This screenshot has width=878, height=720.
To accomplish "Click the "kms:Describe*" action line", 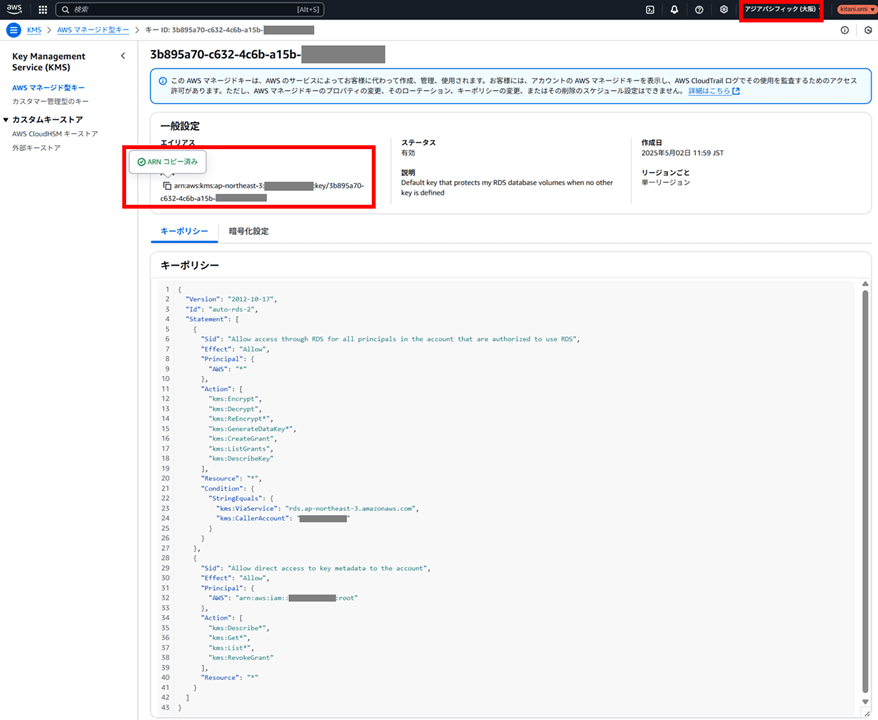I will pos(239,628).
